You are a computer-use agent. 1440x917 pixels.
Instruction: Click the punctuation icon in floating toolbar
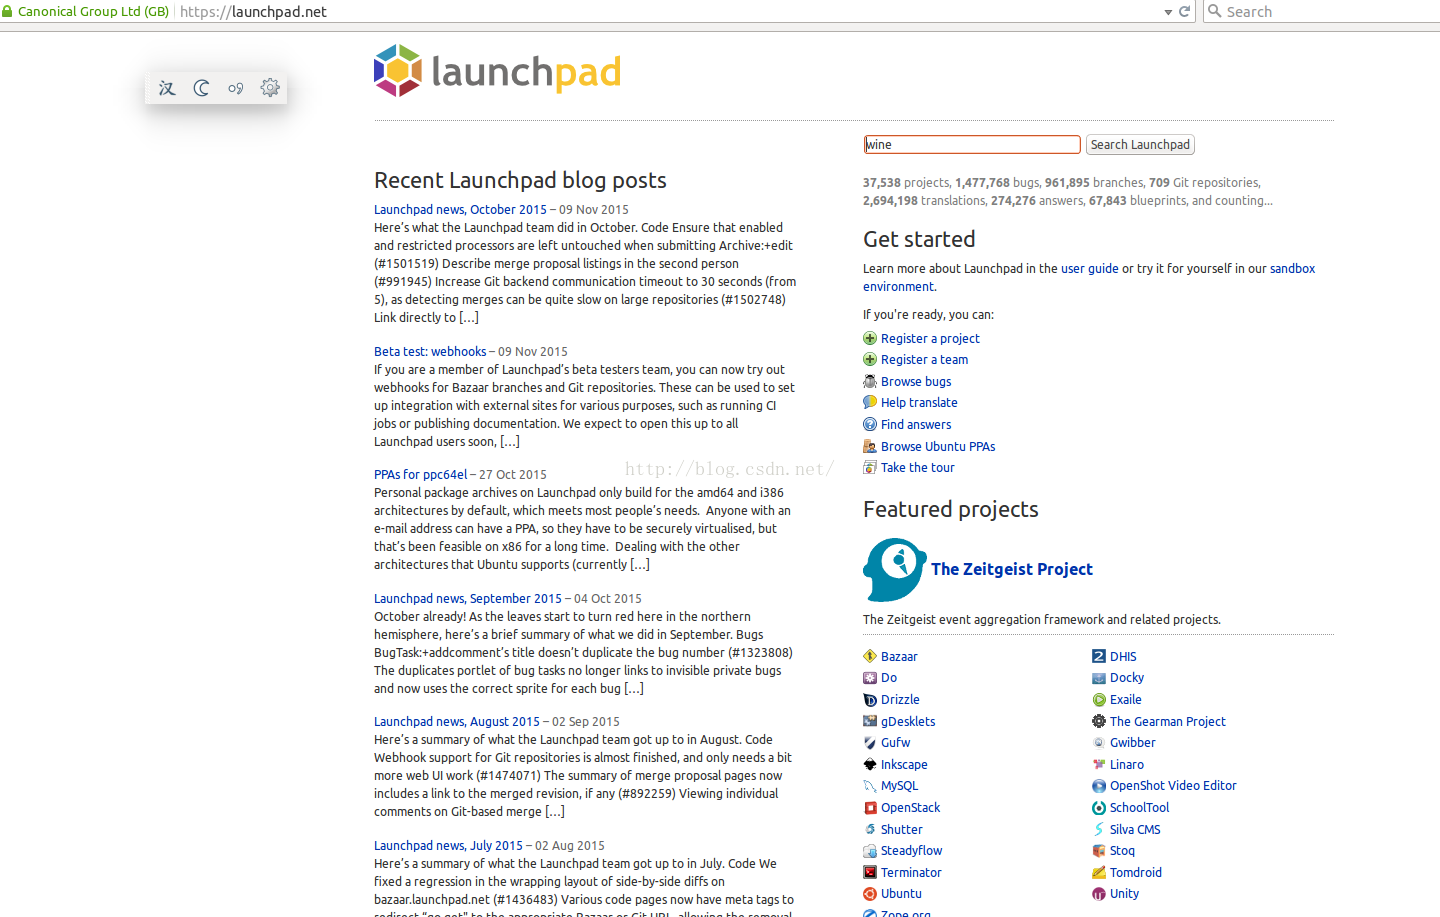(x=235, y=88)
